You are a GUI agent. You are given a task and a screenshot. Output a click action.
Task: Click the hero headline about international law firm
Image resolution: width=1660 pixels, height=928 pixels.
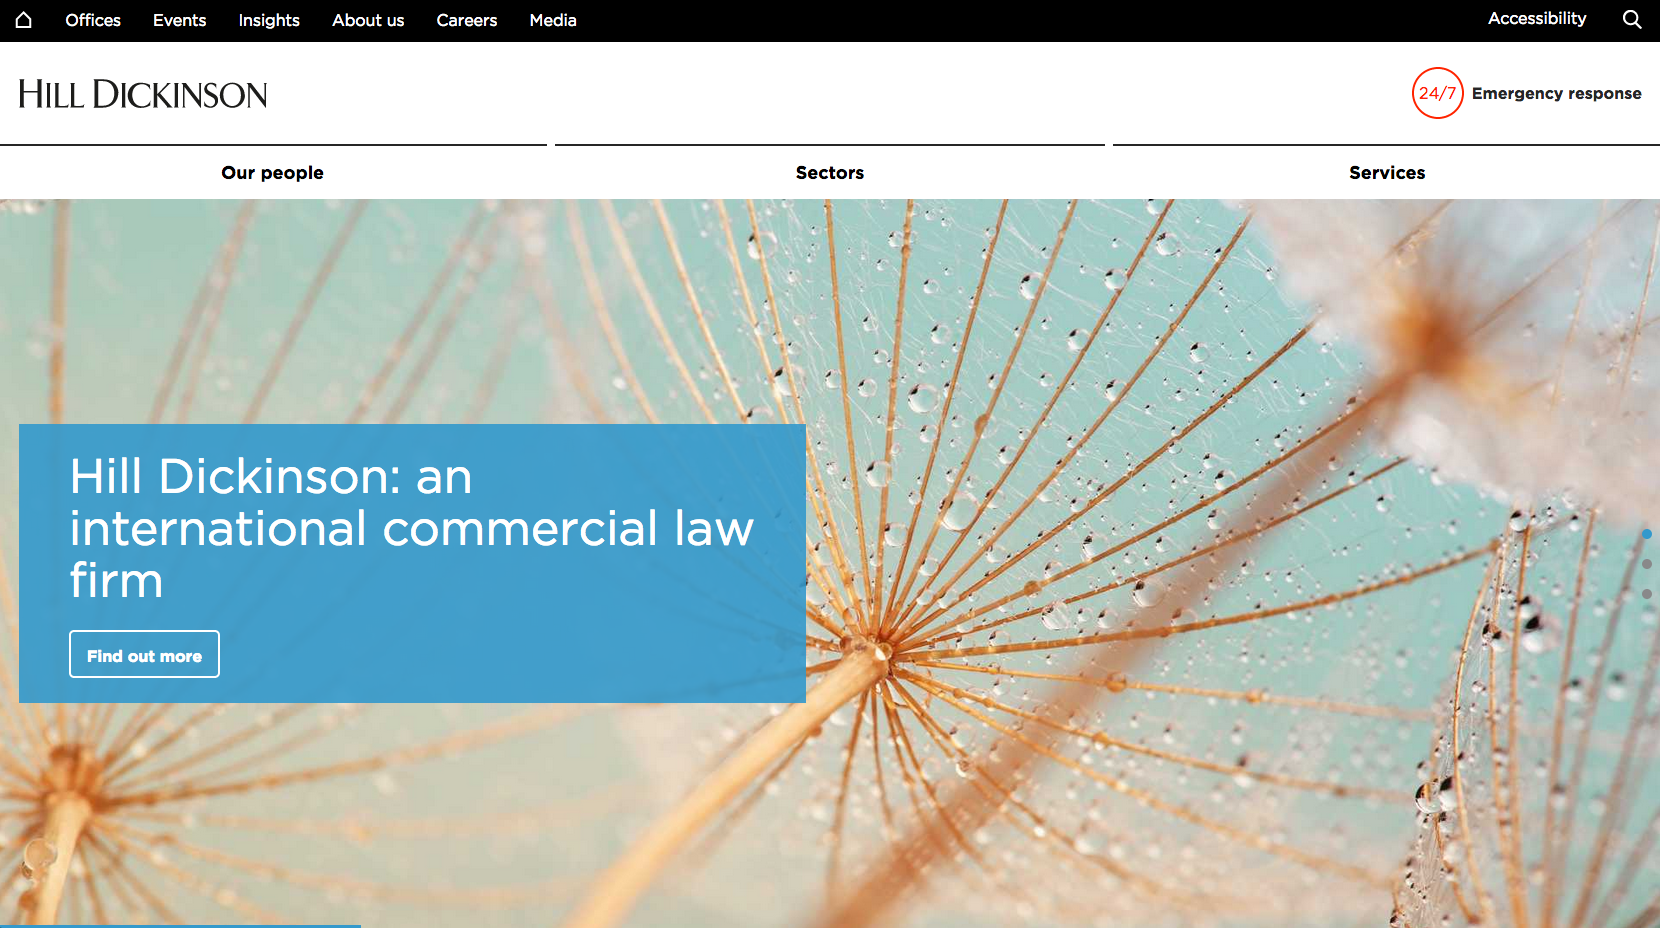(x=410, y=528)
